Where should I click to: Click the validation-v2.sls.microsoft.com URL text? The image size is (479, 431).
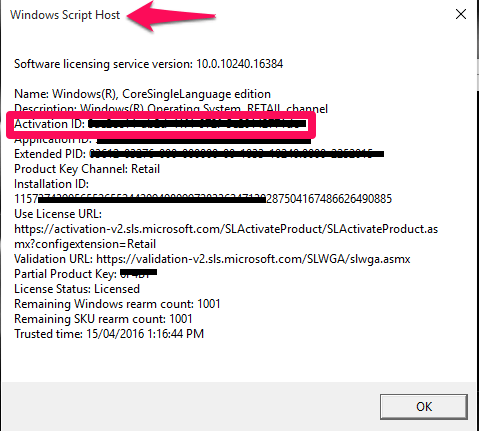click(x=253, y=259)
